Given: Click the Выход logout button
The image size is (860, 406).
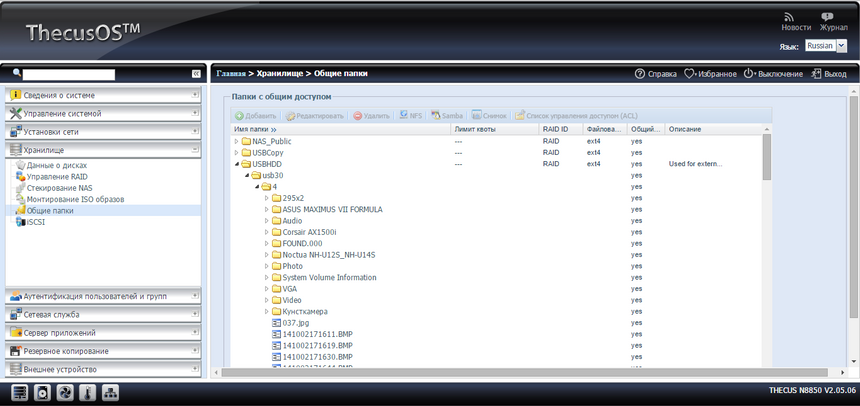Looking at the screenshot, I should (x=828, y=74).
